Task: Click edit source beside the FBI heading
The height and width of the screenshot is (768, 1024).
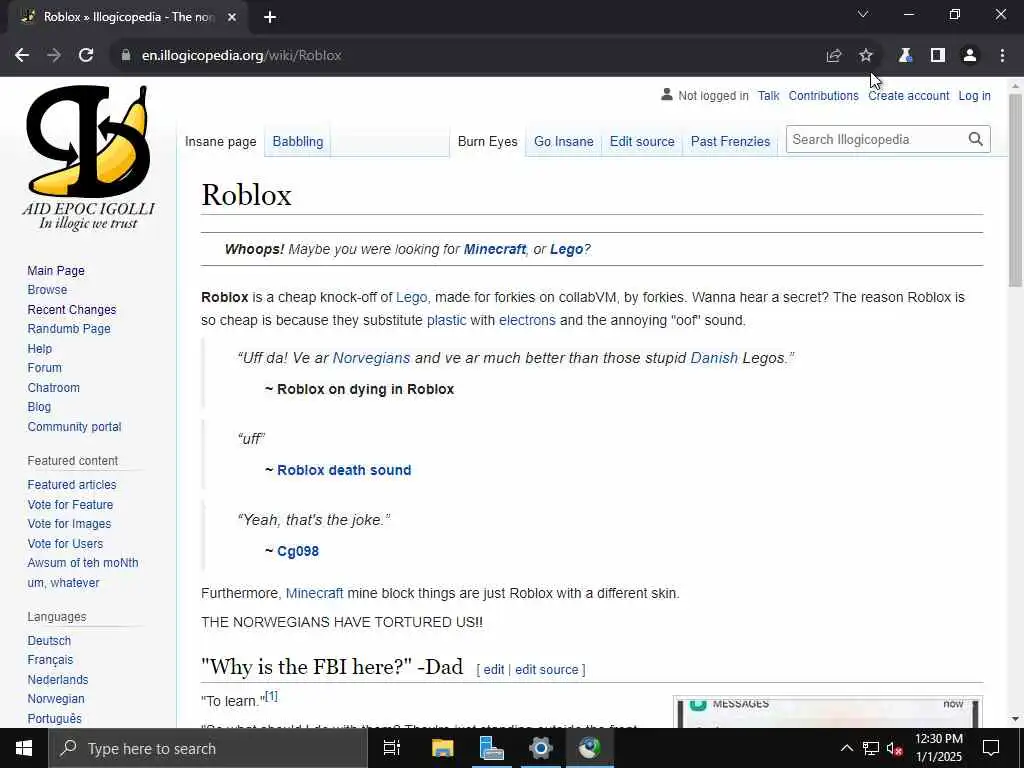Action: click(547, 670)
